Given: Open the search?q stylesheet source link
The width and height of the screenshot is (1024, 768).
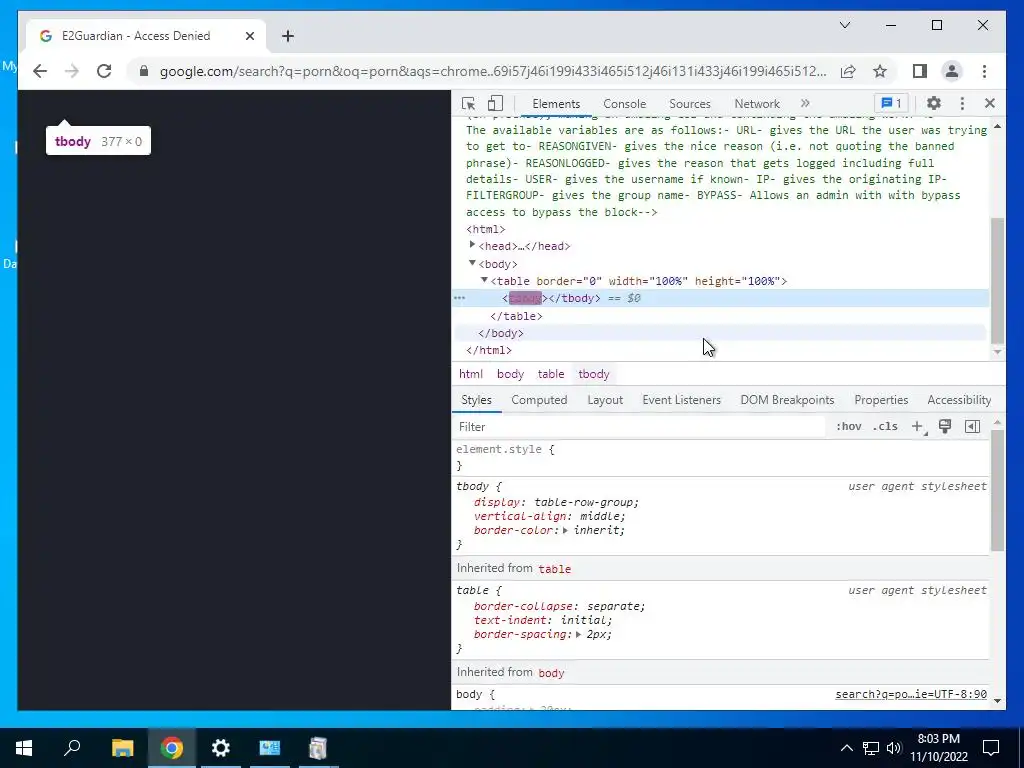Looking at the screenshot, I should point(911,694).
